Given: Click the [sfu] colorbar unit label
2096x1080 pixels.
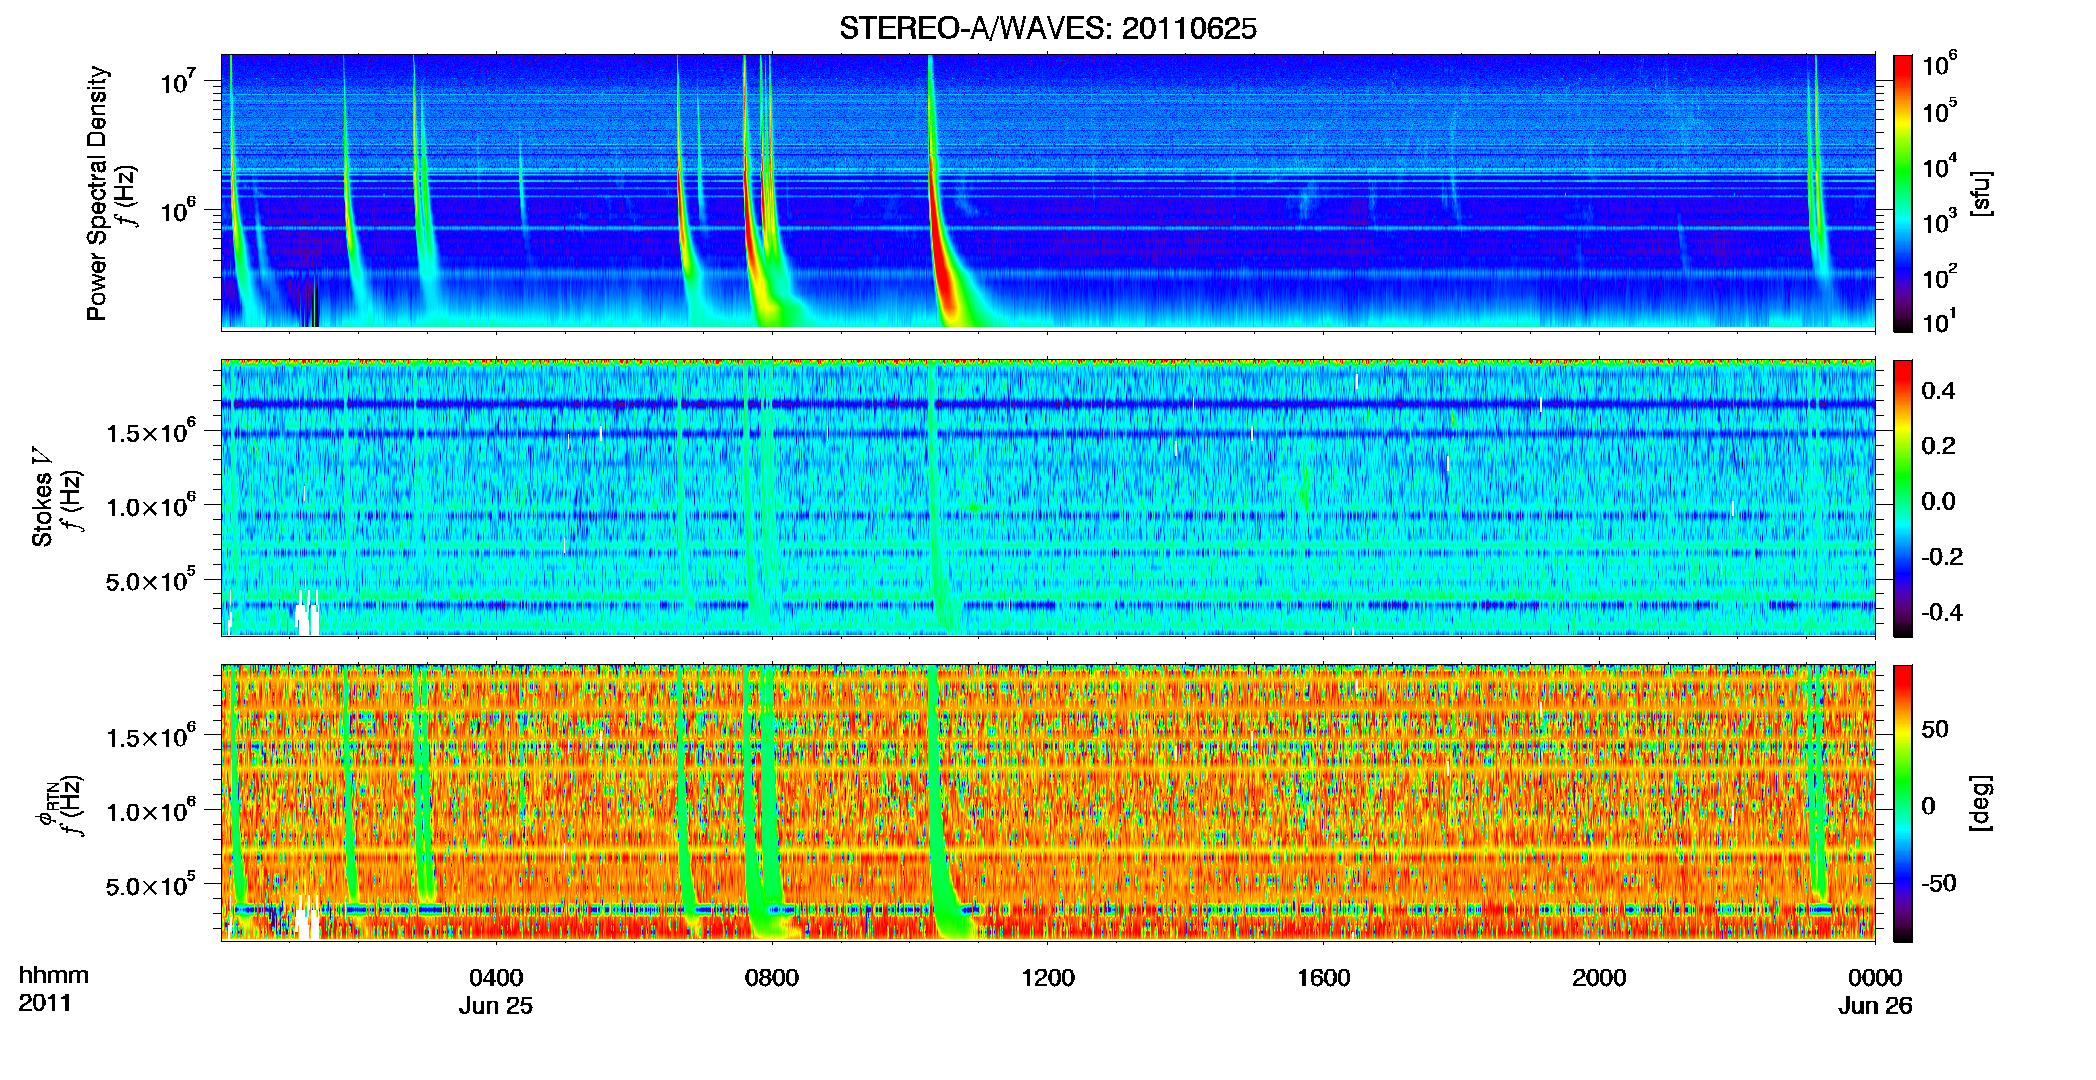Looking at the screenshot, I should pos(1981,193).
